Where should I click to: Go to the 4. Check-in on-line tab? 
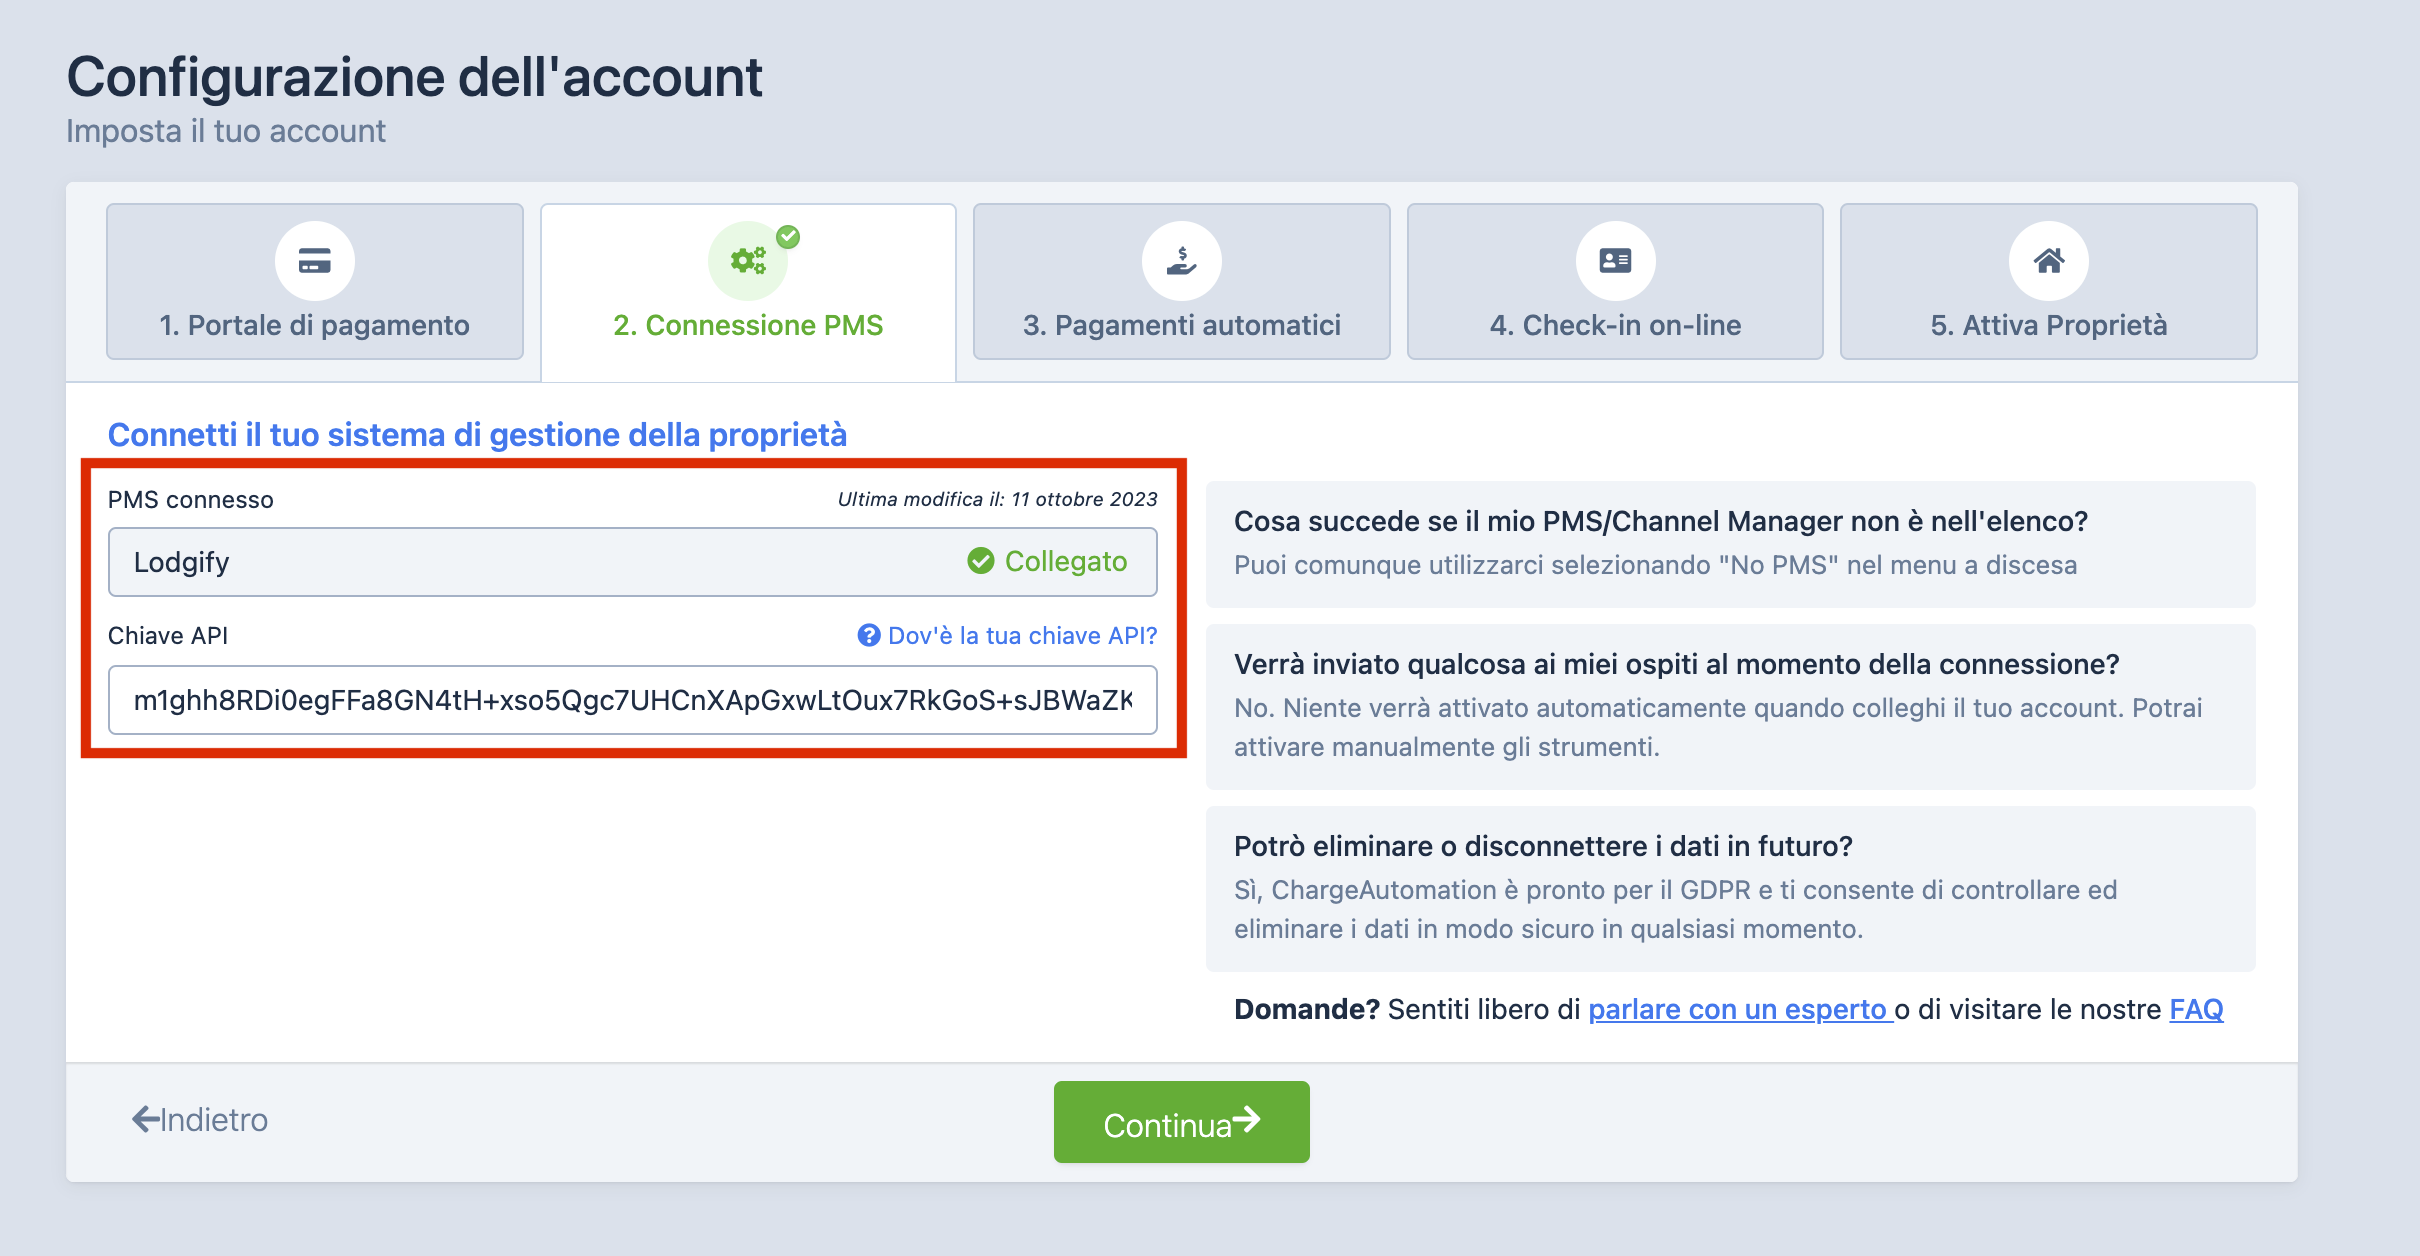[1615, 324]
